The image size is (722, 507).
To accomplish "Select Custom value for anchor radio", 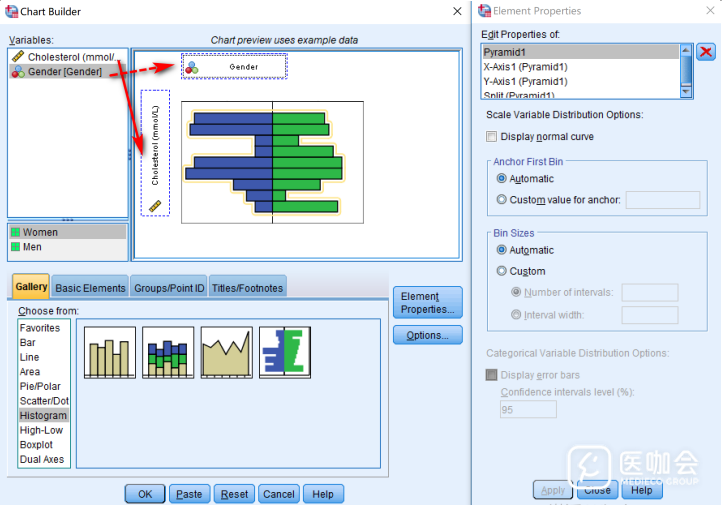I will tap(502, 200).
